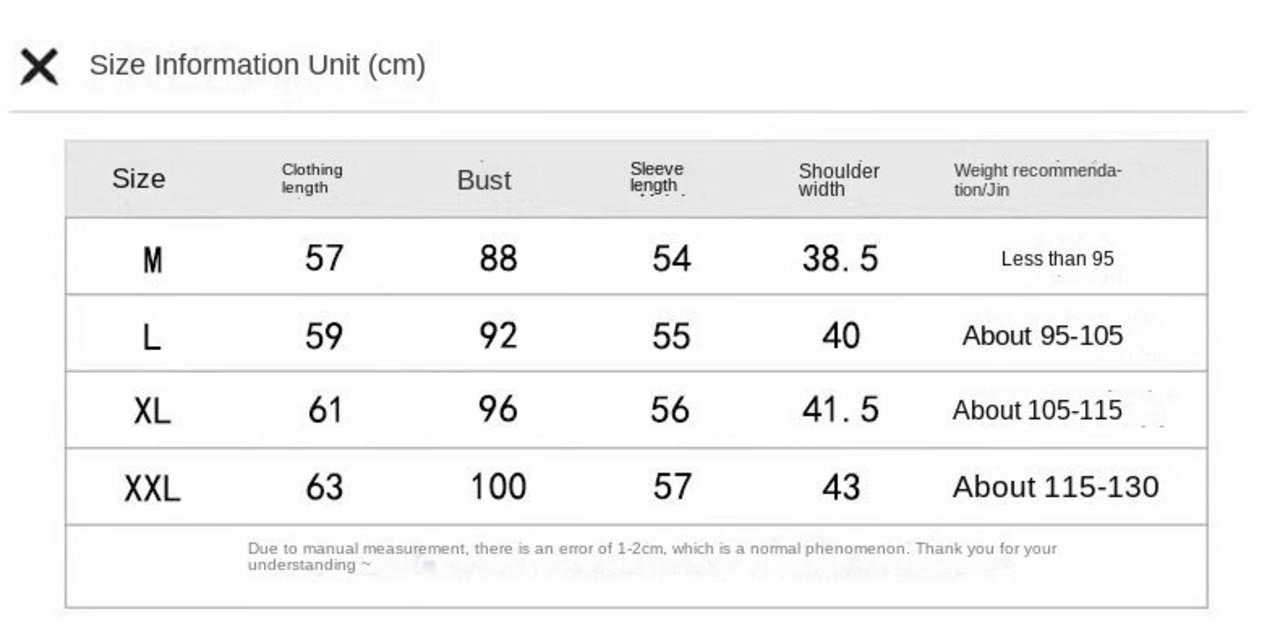The width and height of the screenshot is (1280, 638).
Task: Close the size information panel
Action: point(39,67)
